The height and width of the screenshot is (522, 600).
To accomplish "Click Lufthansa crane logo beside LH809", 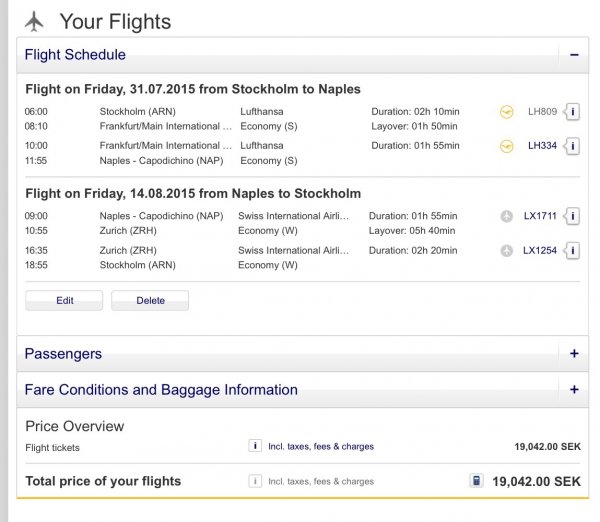I will tap(507, 112).
